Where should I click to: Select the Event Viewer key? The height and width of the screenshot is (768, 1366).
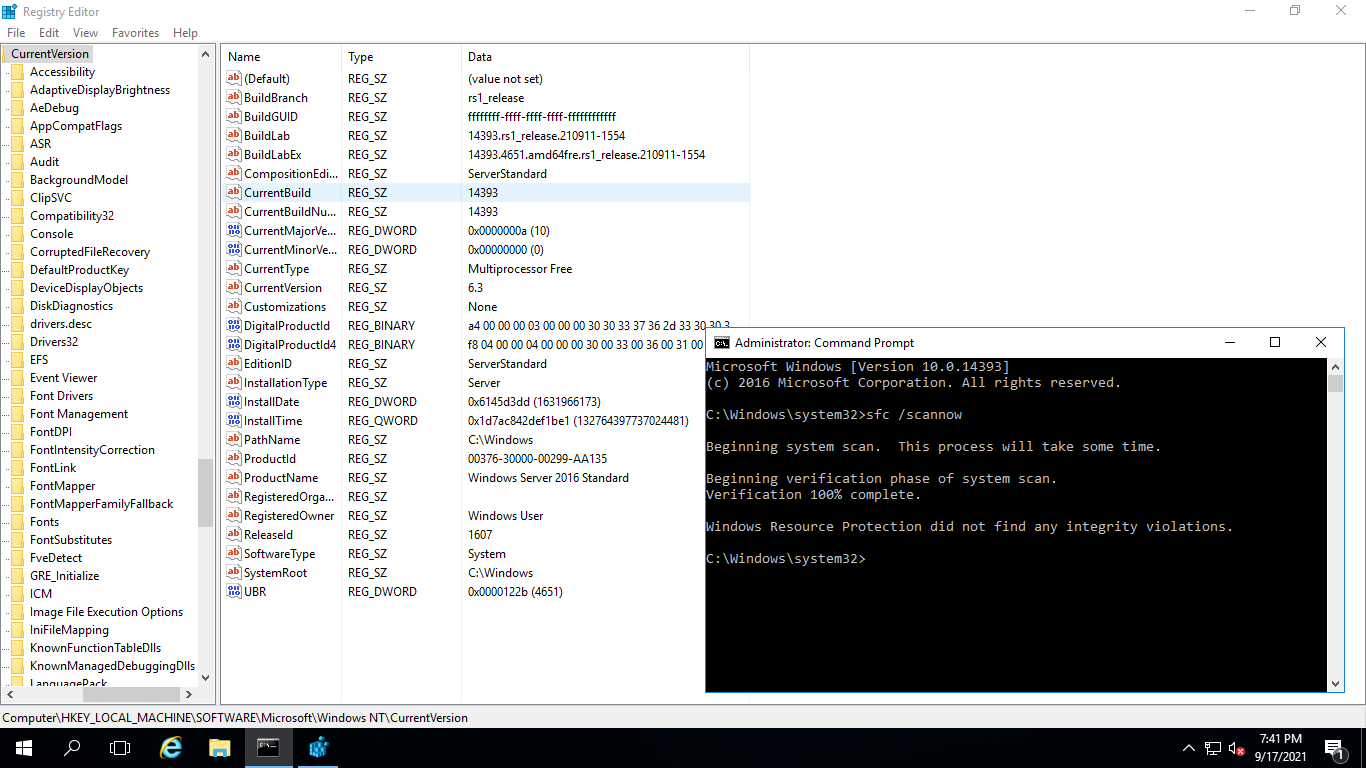[64, 378]
